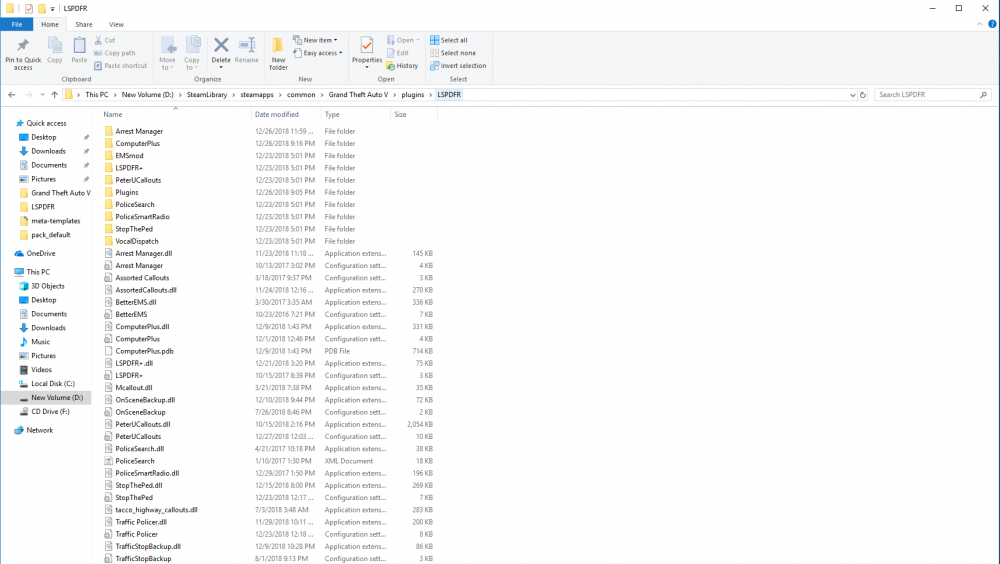Open the blue Help question mark
Viewport: 1000px width, 564px height.
click(x=991, y=24)
